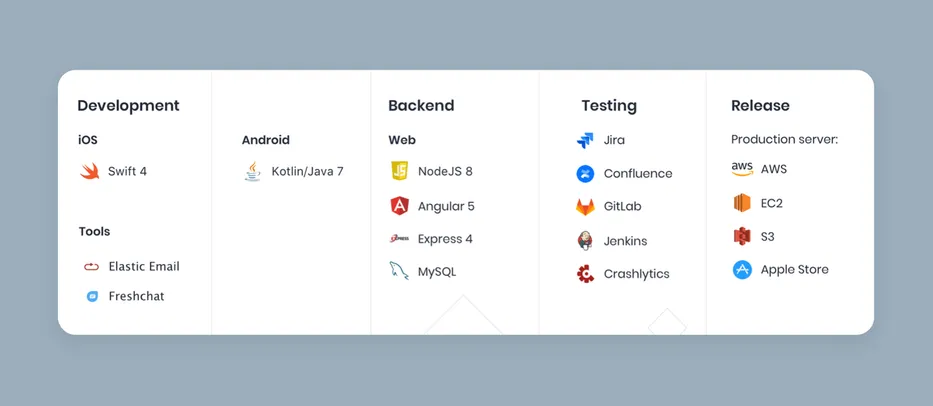Viewport: 933px width, 406px height.
Task: Click the NodeJS 8 icon
Action: tap(400, 172)
